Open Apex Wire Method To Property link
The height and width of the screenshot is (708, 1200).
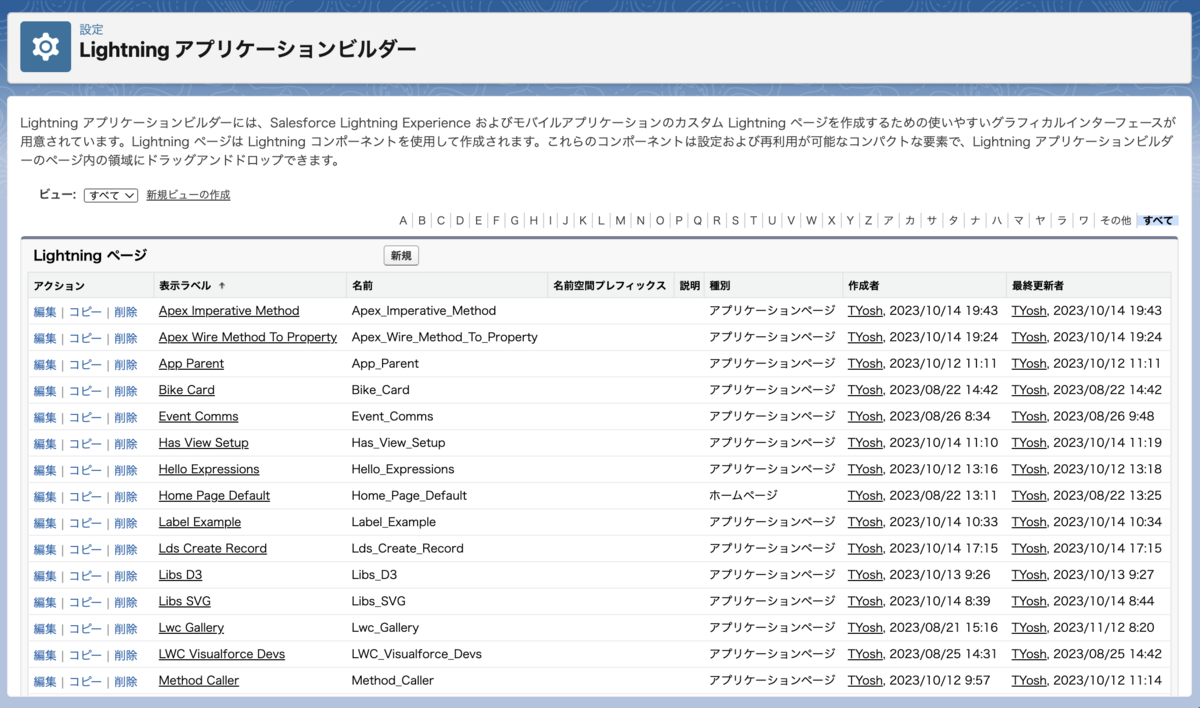pos(248,337)
